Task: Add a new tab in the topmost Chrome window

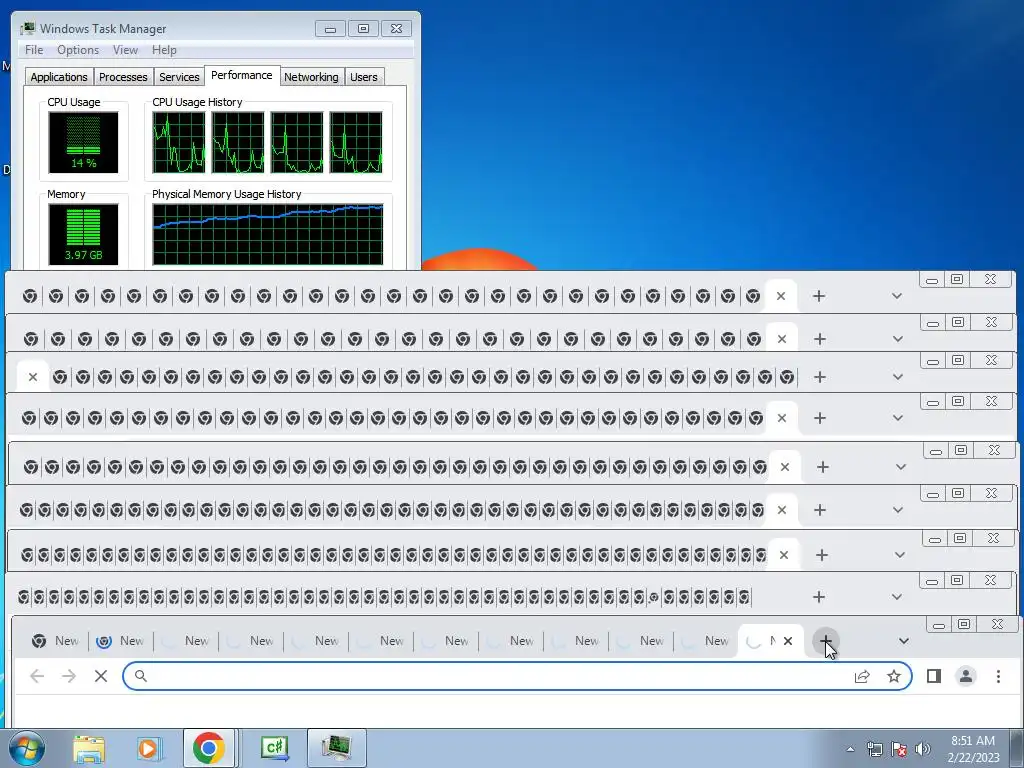Action: coord(819,296)
